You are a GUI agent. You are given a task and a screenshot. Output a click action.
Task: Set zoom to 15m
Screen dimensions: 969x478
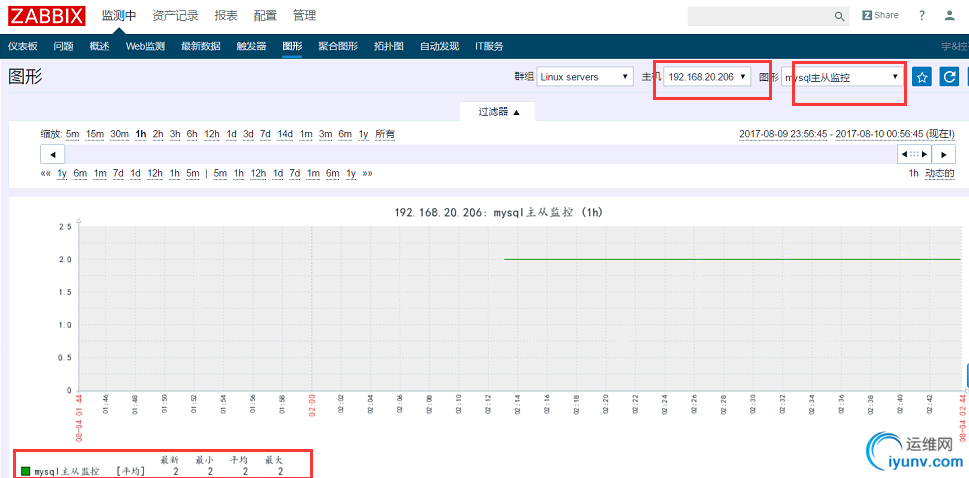click(95, 134)
